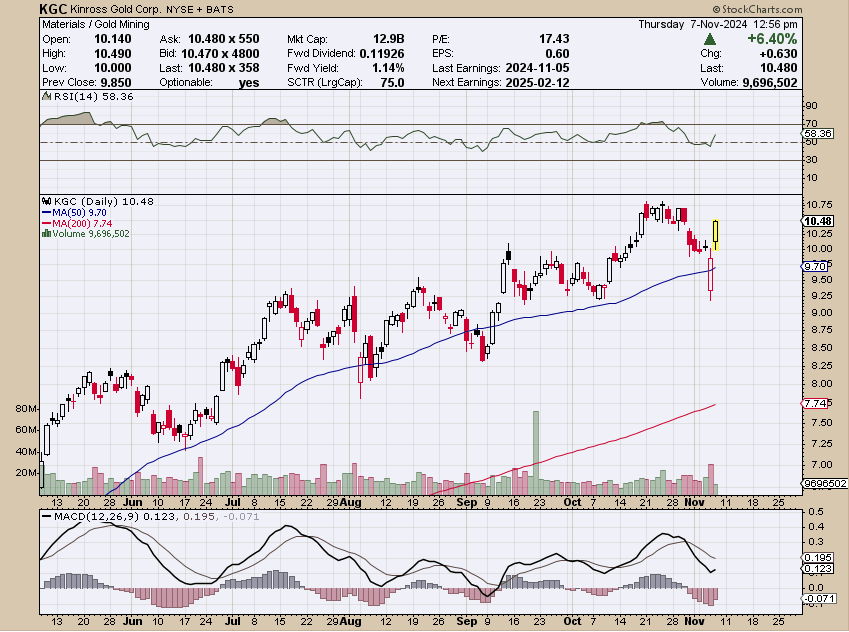Click the 0.123 MACD tag on right axis
849x632 pixels.
[818, 569]
